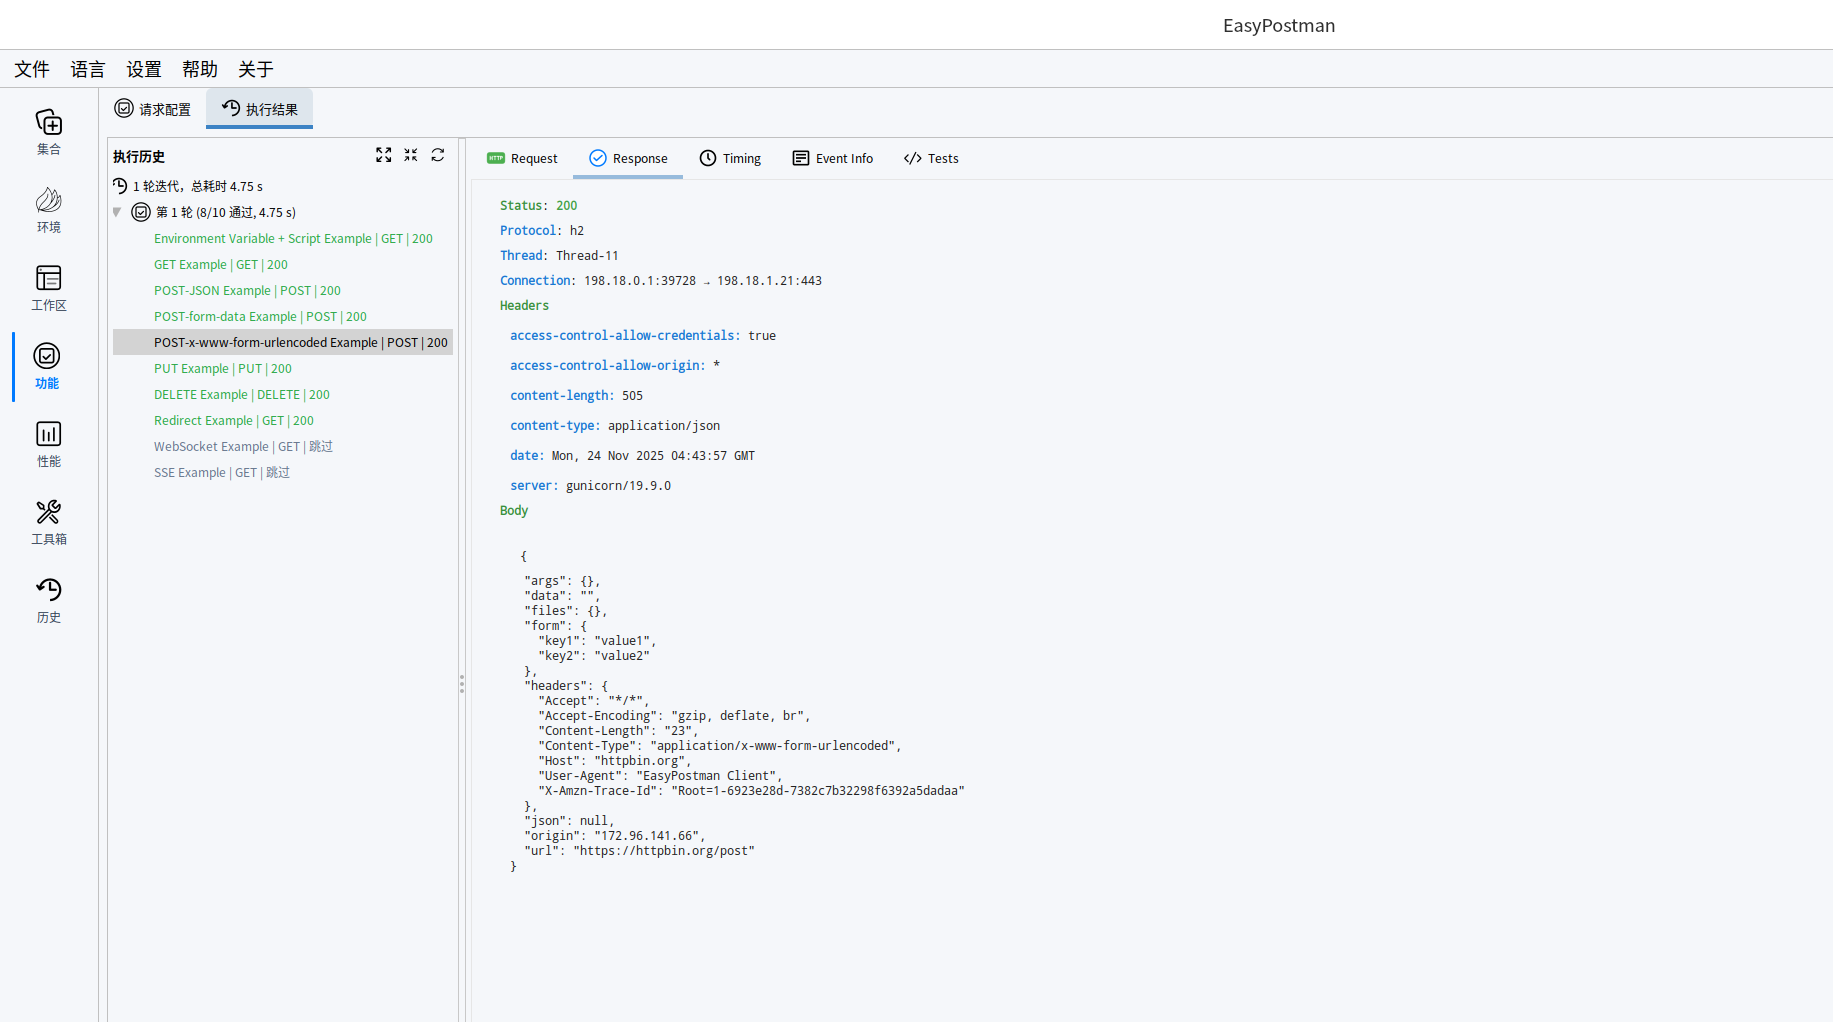Image resolution: width=1833 pixels, height=1022 pixels.
Task: Click the refresh icon in 执行历史 header
Action: (x=438, y=155)
